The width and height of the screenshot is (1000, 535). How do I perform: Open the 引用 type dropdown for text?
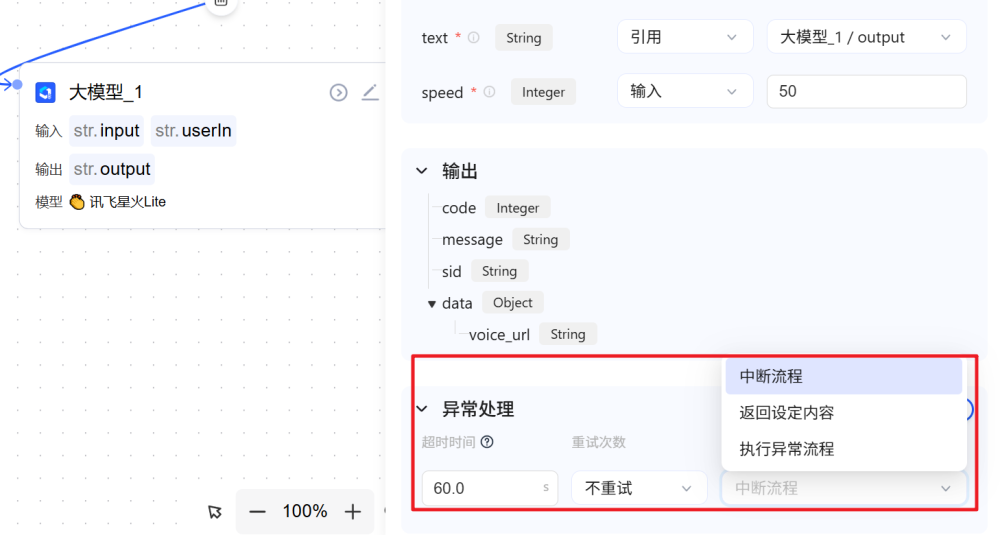[x=684, y=37]
